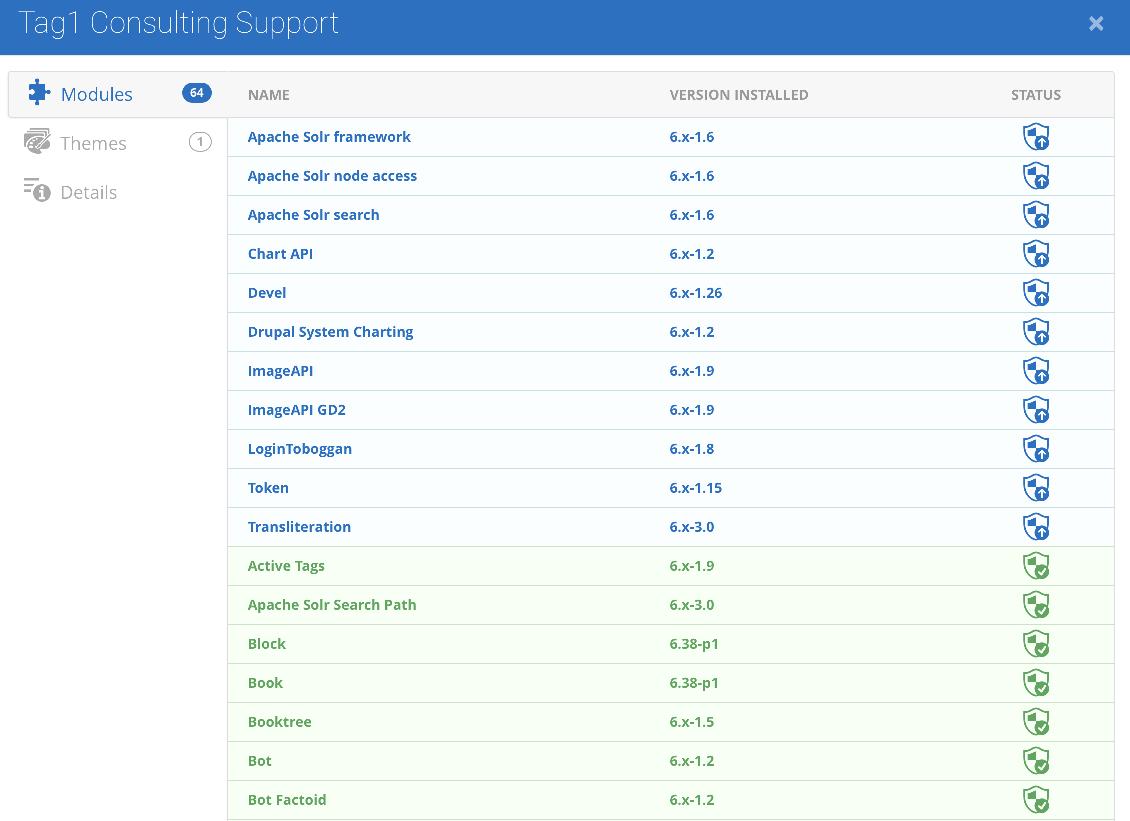Click update shield icon for Drupal System Charting
1130x821 pixels.
tap(1036, 332)
